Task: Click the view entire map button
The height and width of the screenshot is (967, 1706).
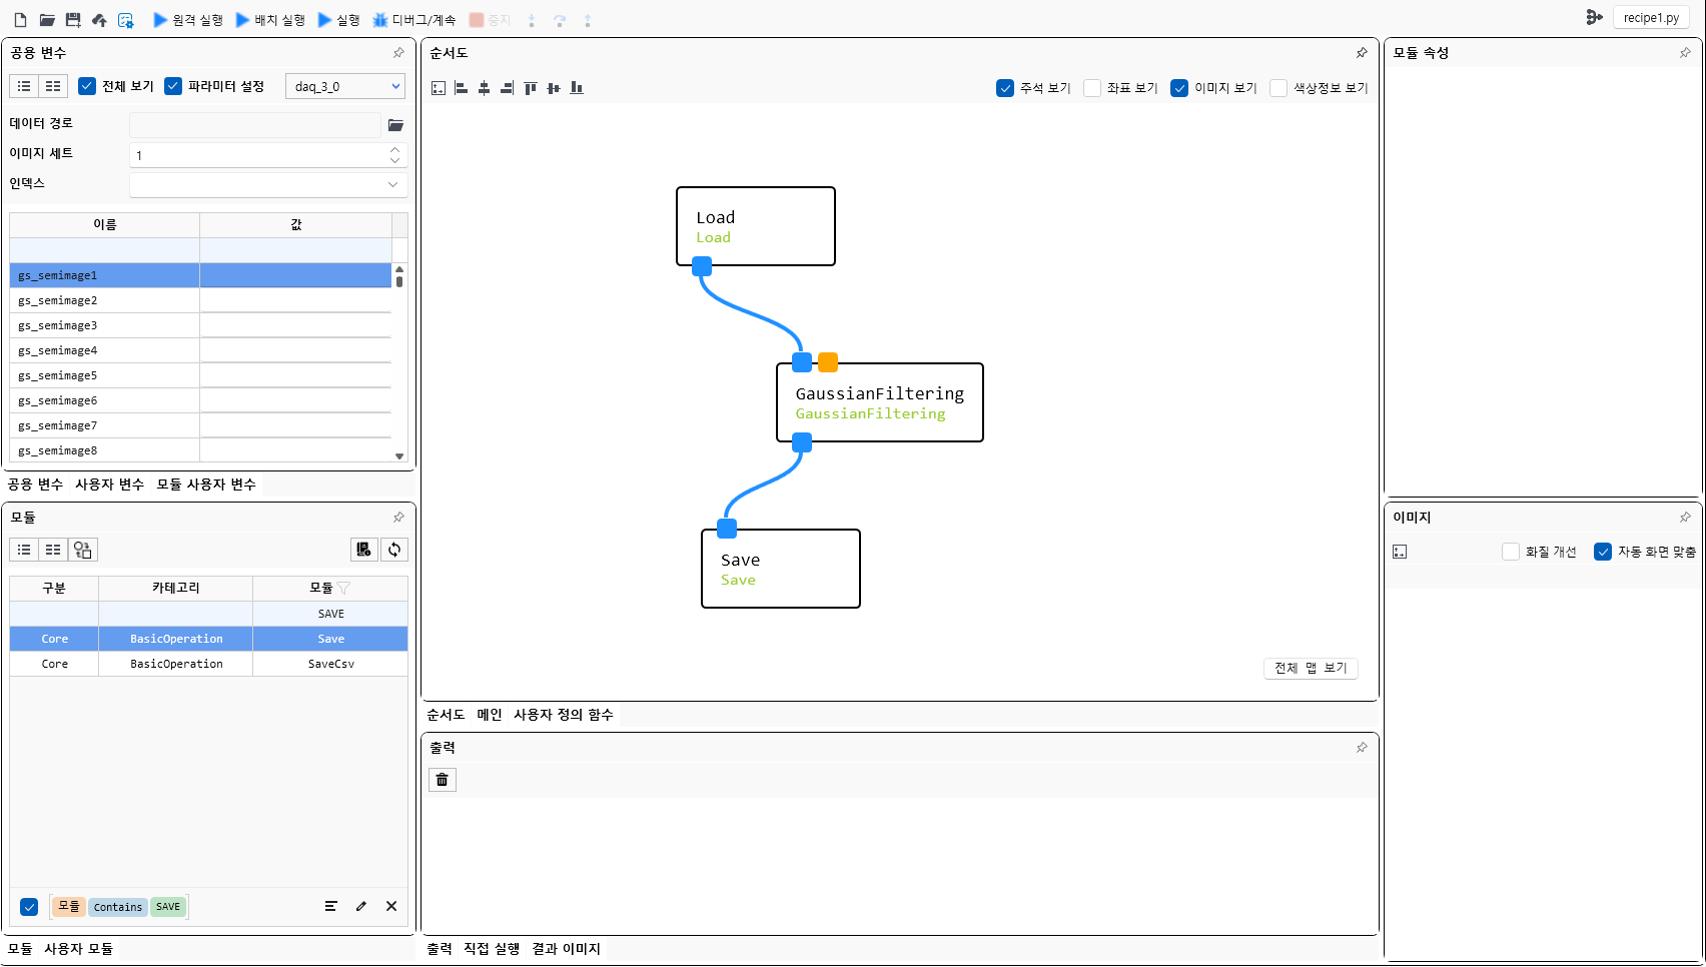Action: pos(1310,668)
